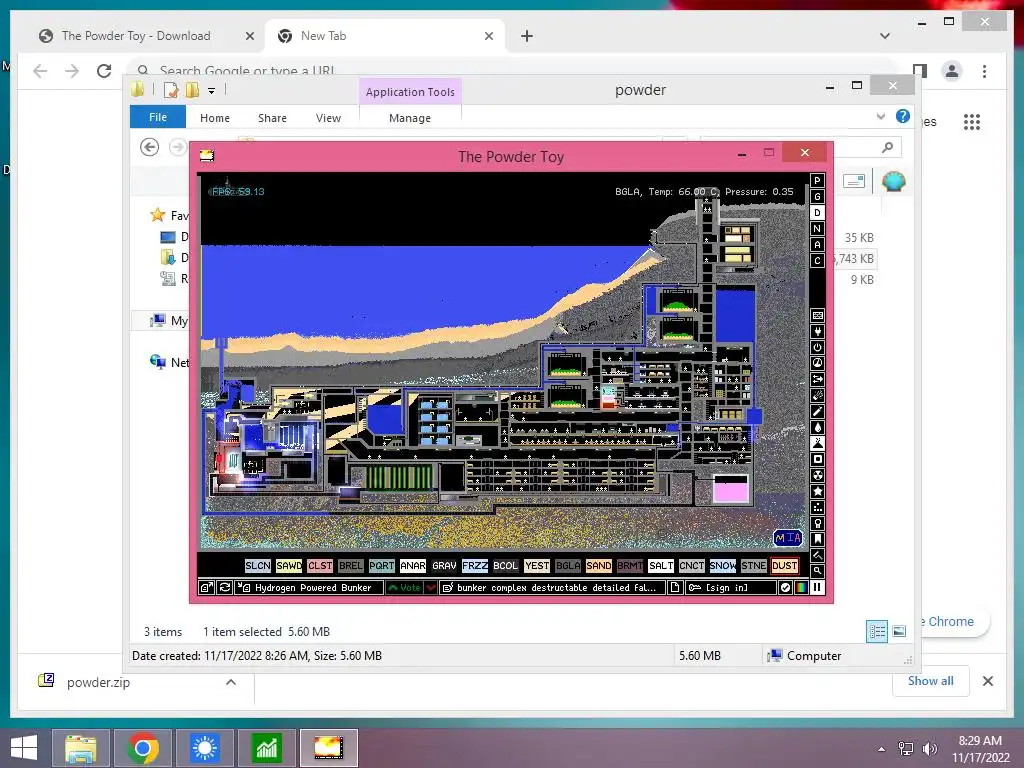Open the rainbow render options icon
Image resolution: width=1024 pixels, height=768 pixels.
801,588
